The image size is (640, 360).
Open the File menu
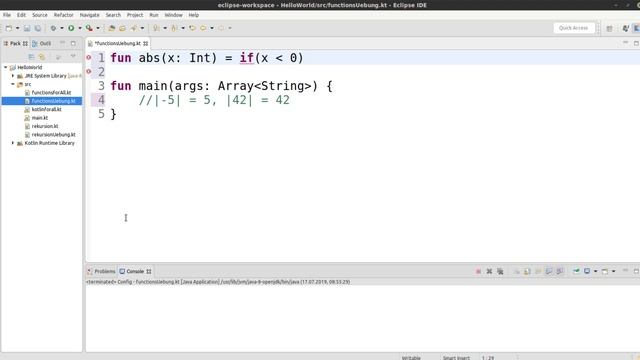[7, 15]
